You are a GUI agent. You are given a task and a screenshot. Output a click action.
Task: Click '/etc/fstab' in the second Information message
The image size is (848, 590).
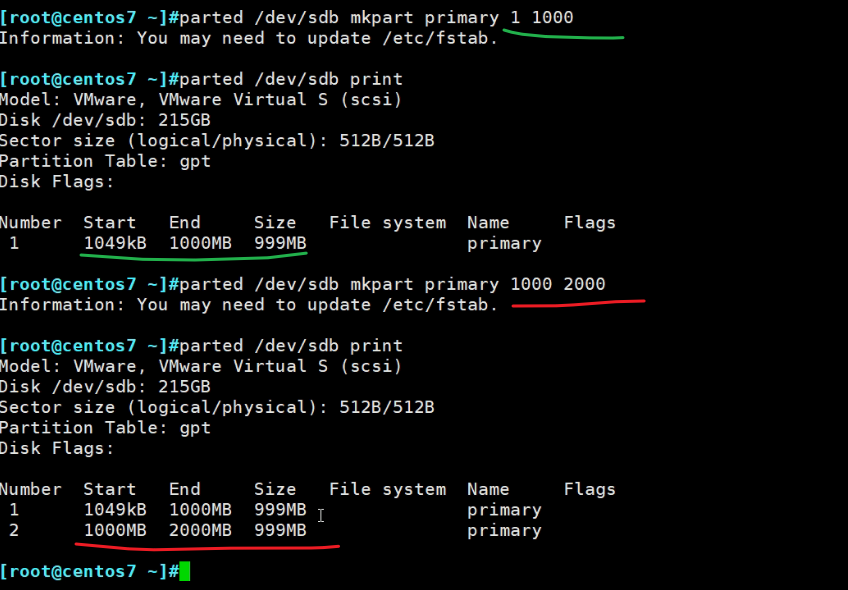[x=440, y=304]
